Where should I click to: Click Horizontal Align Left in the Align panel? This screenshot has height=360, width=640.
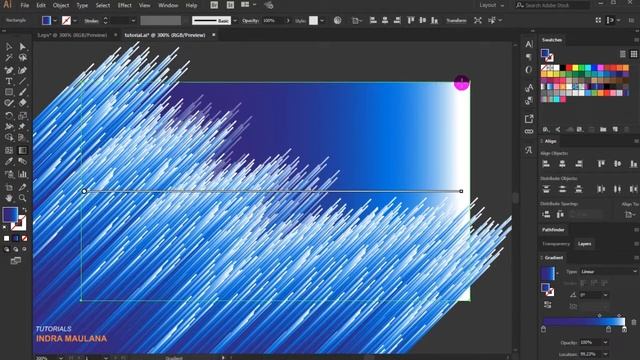(546, 164)
